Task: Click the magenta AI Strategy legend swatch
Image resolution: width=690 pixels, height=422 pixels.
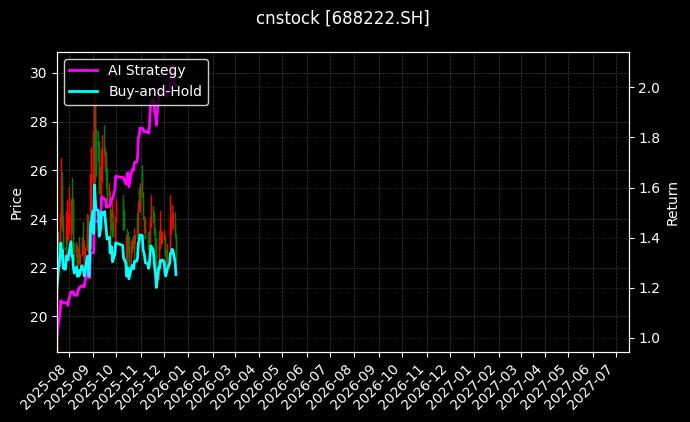Action: [x=84, y=70]
